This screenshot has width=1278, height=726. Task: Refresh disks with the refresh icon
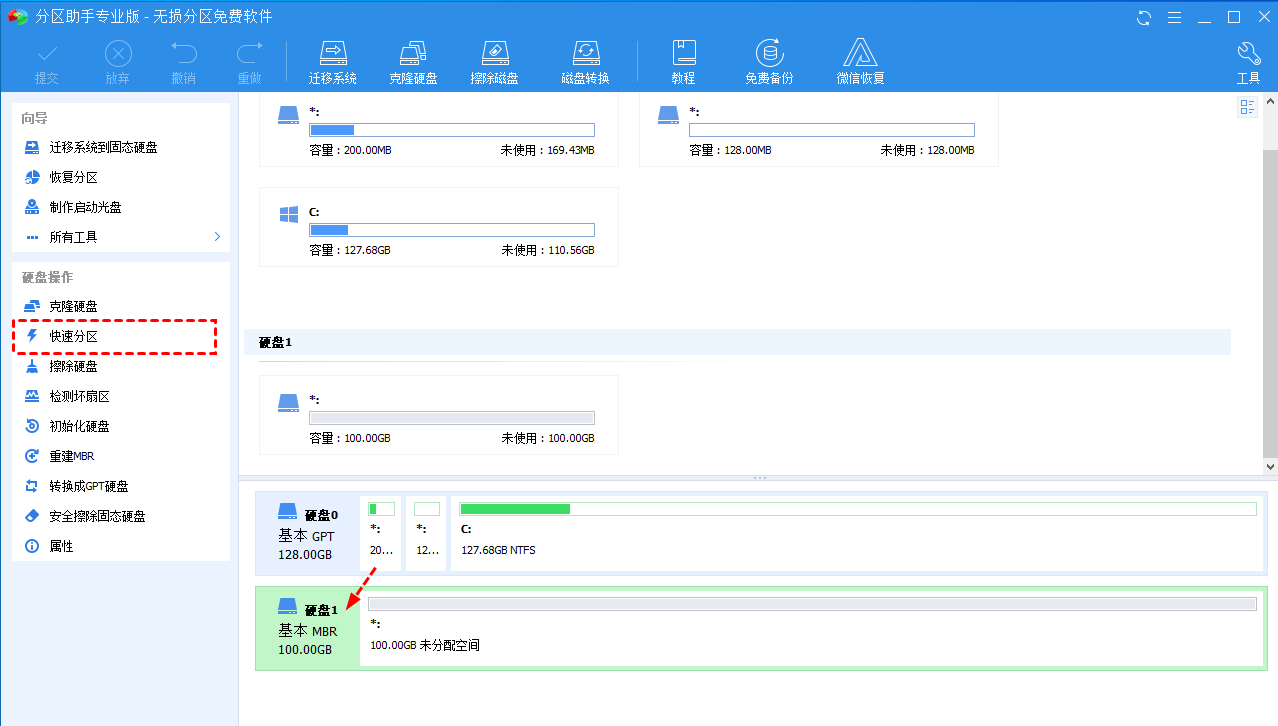pyautogui.click(x=1143, y=17)
